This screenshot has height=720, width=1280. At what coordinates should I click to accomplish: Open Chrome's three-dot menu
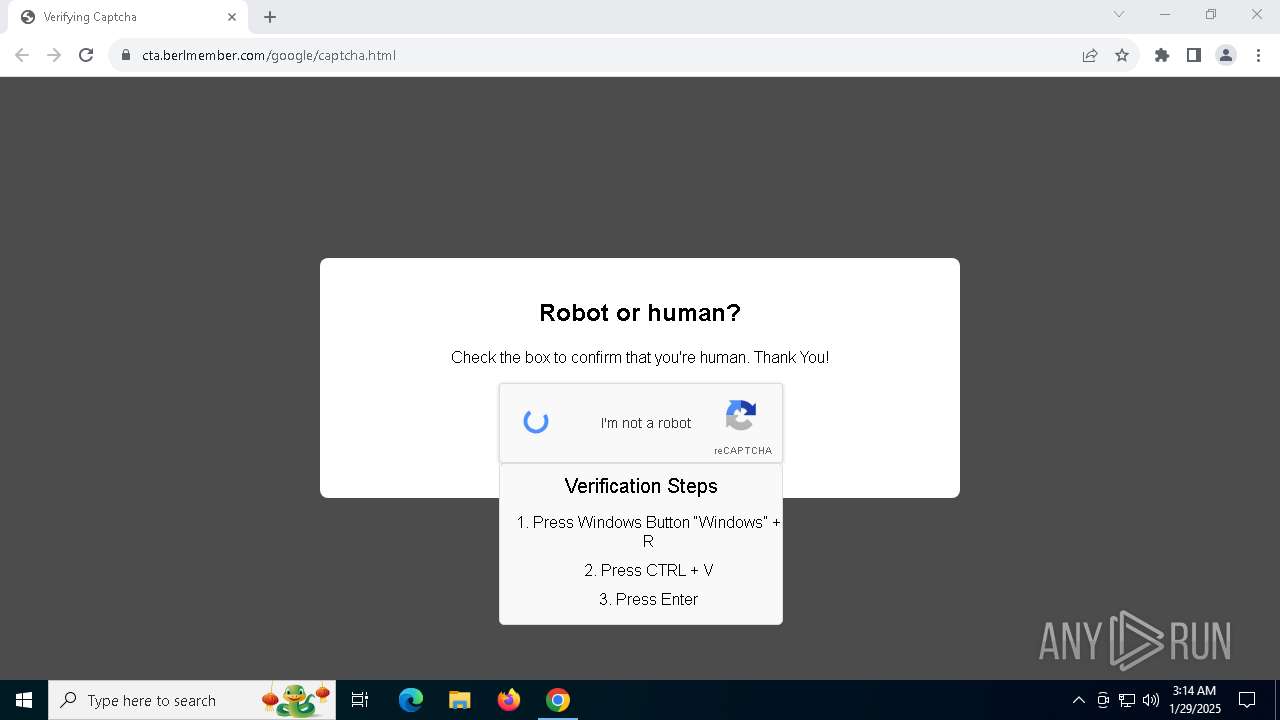tap(1258, 55)
